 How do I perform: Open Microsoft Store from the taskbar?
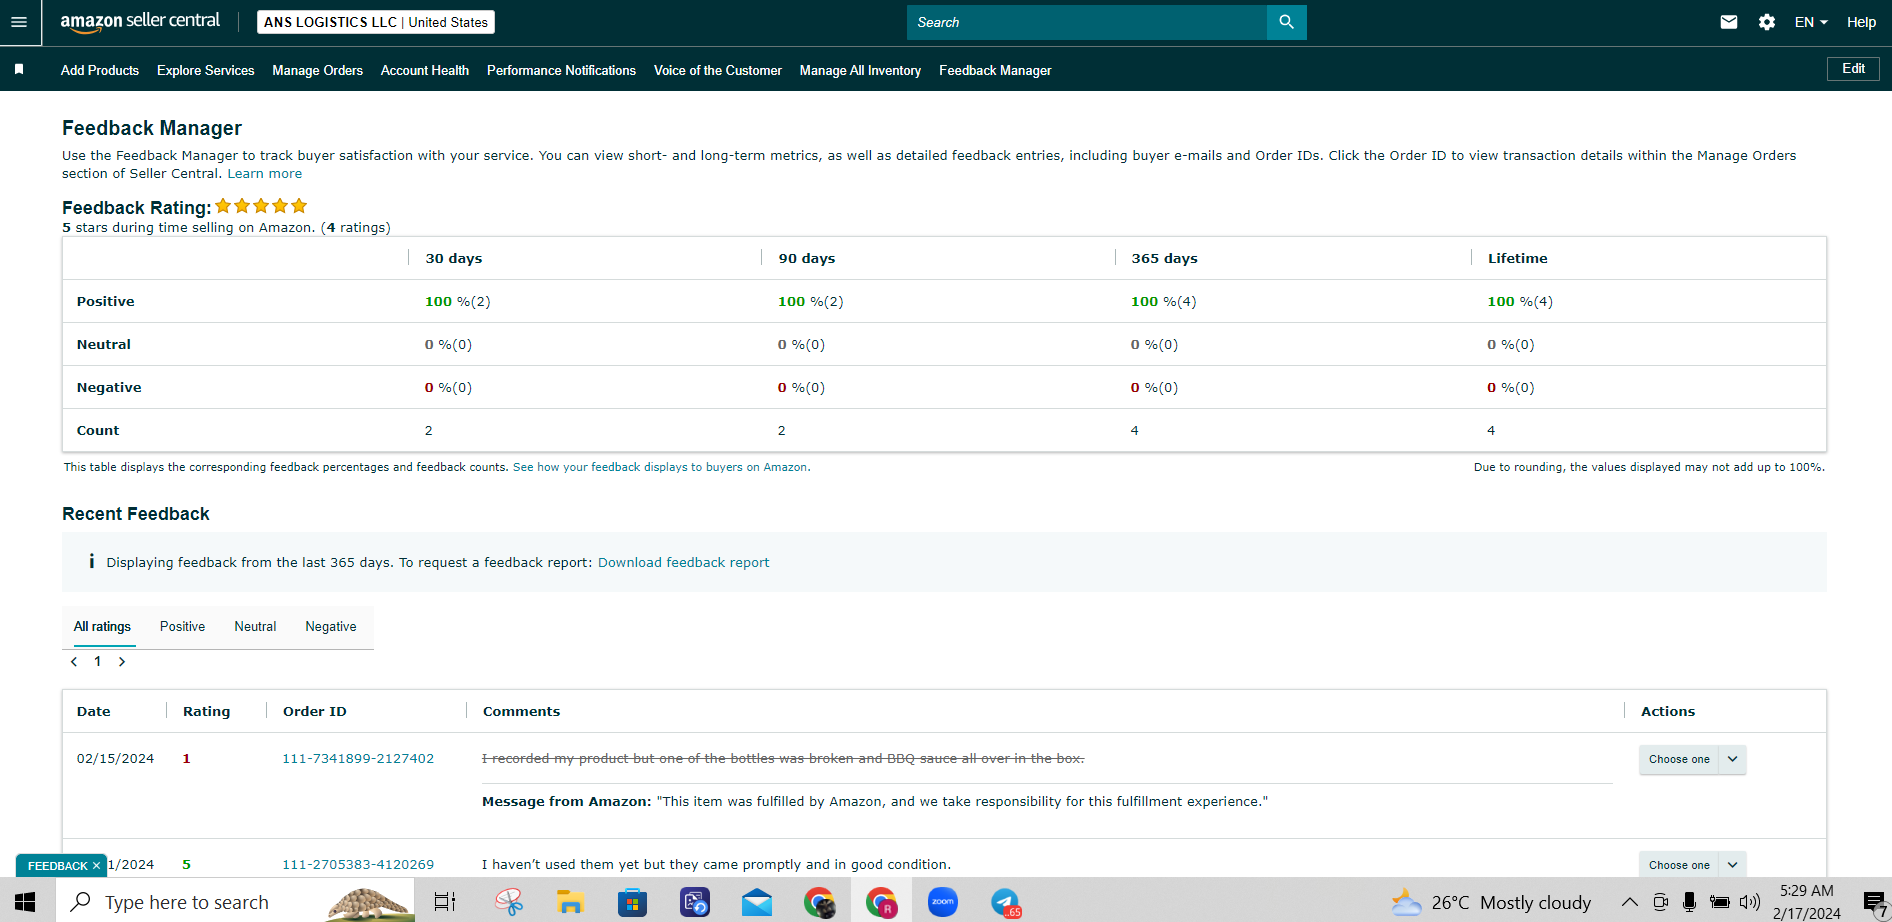(x=632, y=902)
